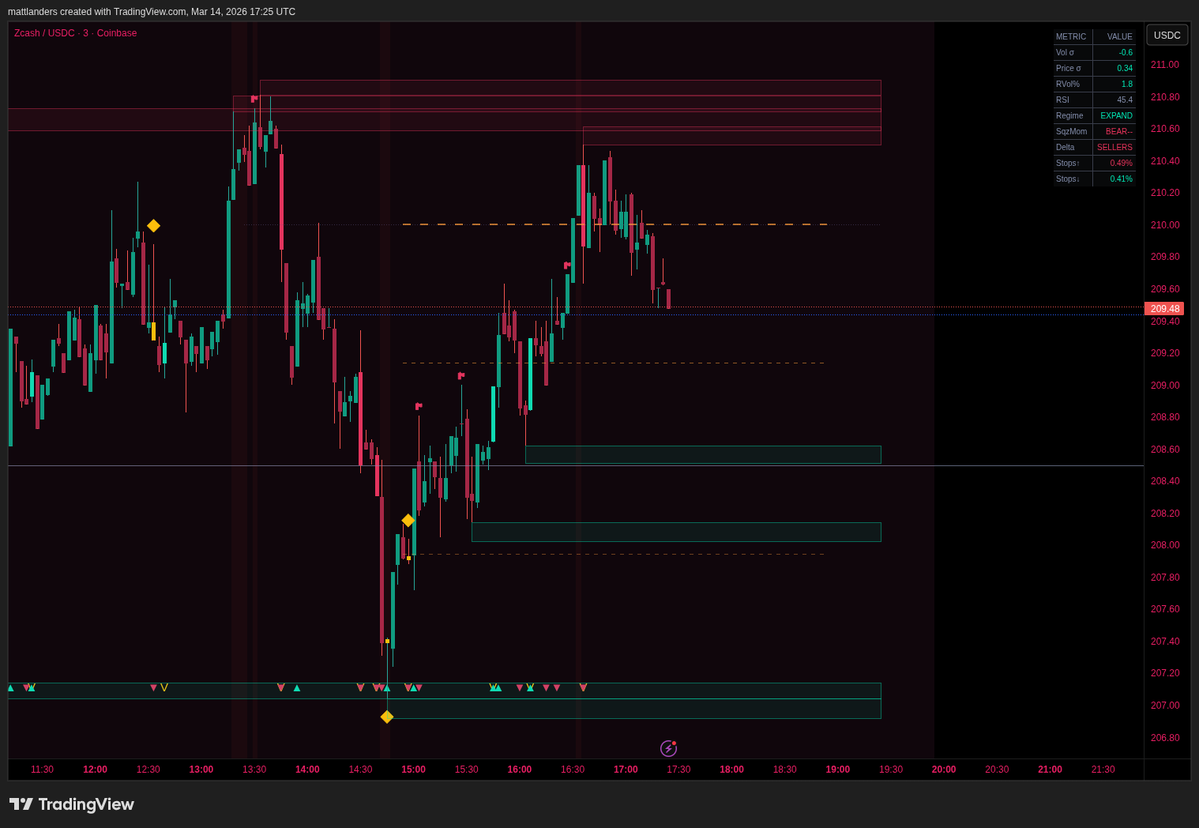Click the red supply zone above the 16:45 high
The width and height of the screenshot is (1199, 828).
click(x=732, y=135)
